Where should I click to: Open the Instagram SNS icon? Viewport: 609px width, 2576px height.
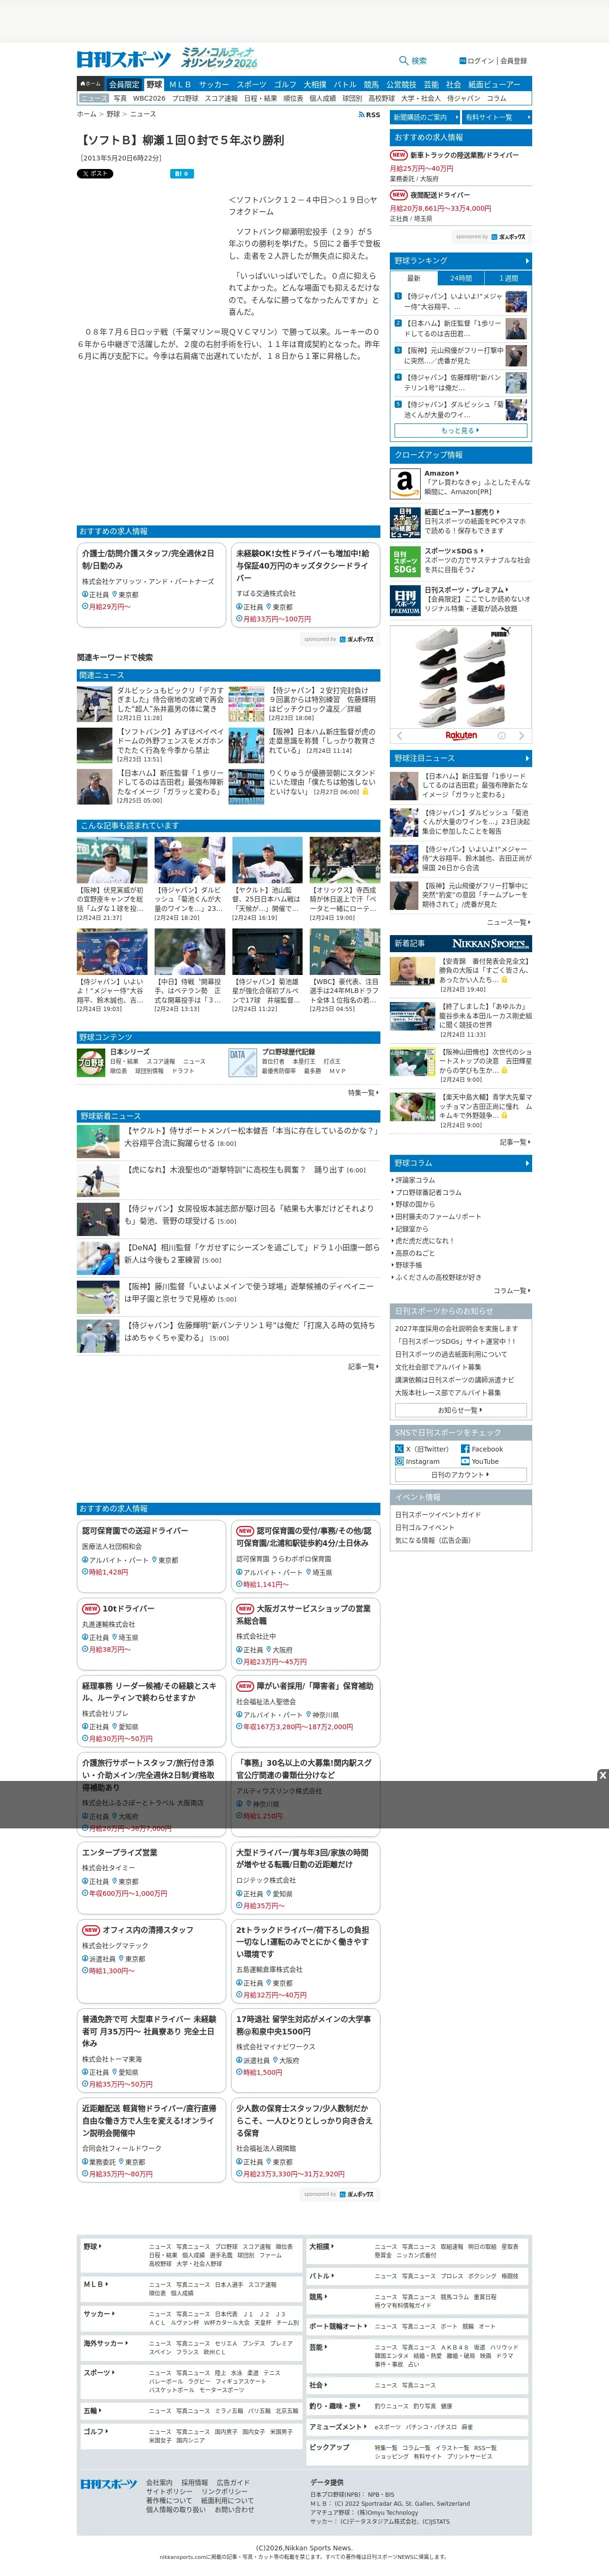pyautogui.click(x=399, y=1462)
